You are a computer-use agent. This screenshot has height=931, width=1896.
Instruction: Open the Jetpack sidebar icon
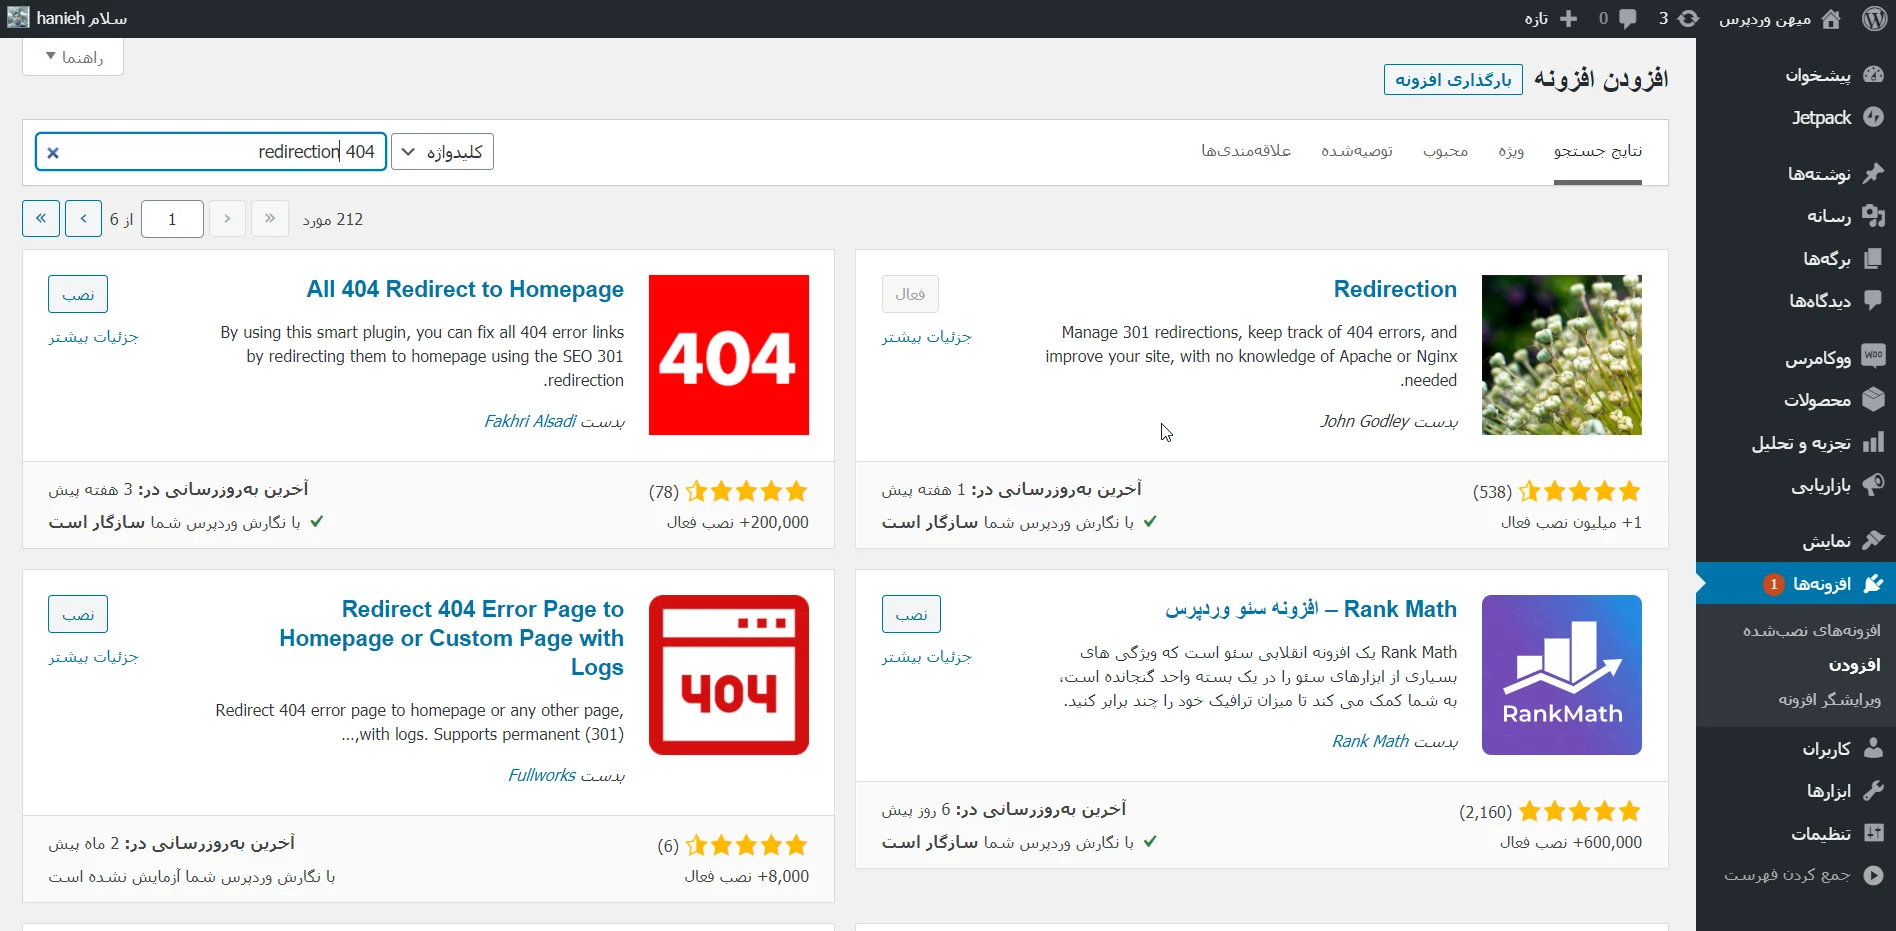(x=1873, y=117)
